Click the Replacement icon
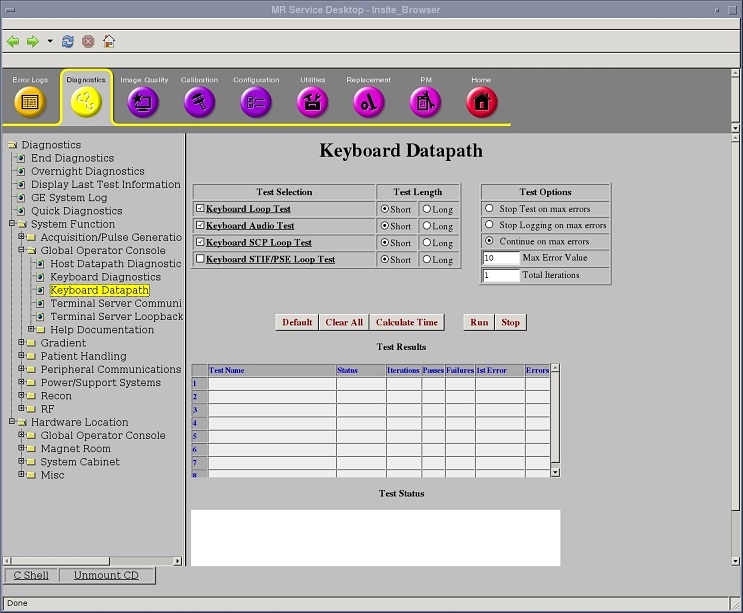Image resolution: width=743 pixels, height=613 pixels. coord(368,101)
